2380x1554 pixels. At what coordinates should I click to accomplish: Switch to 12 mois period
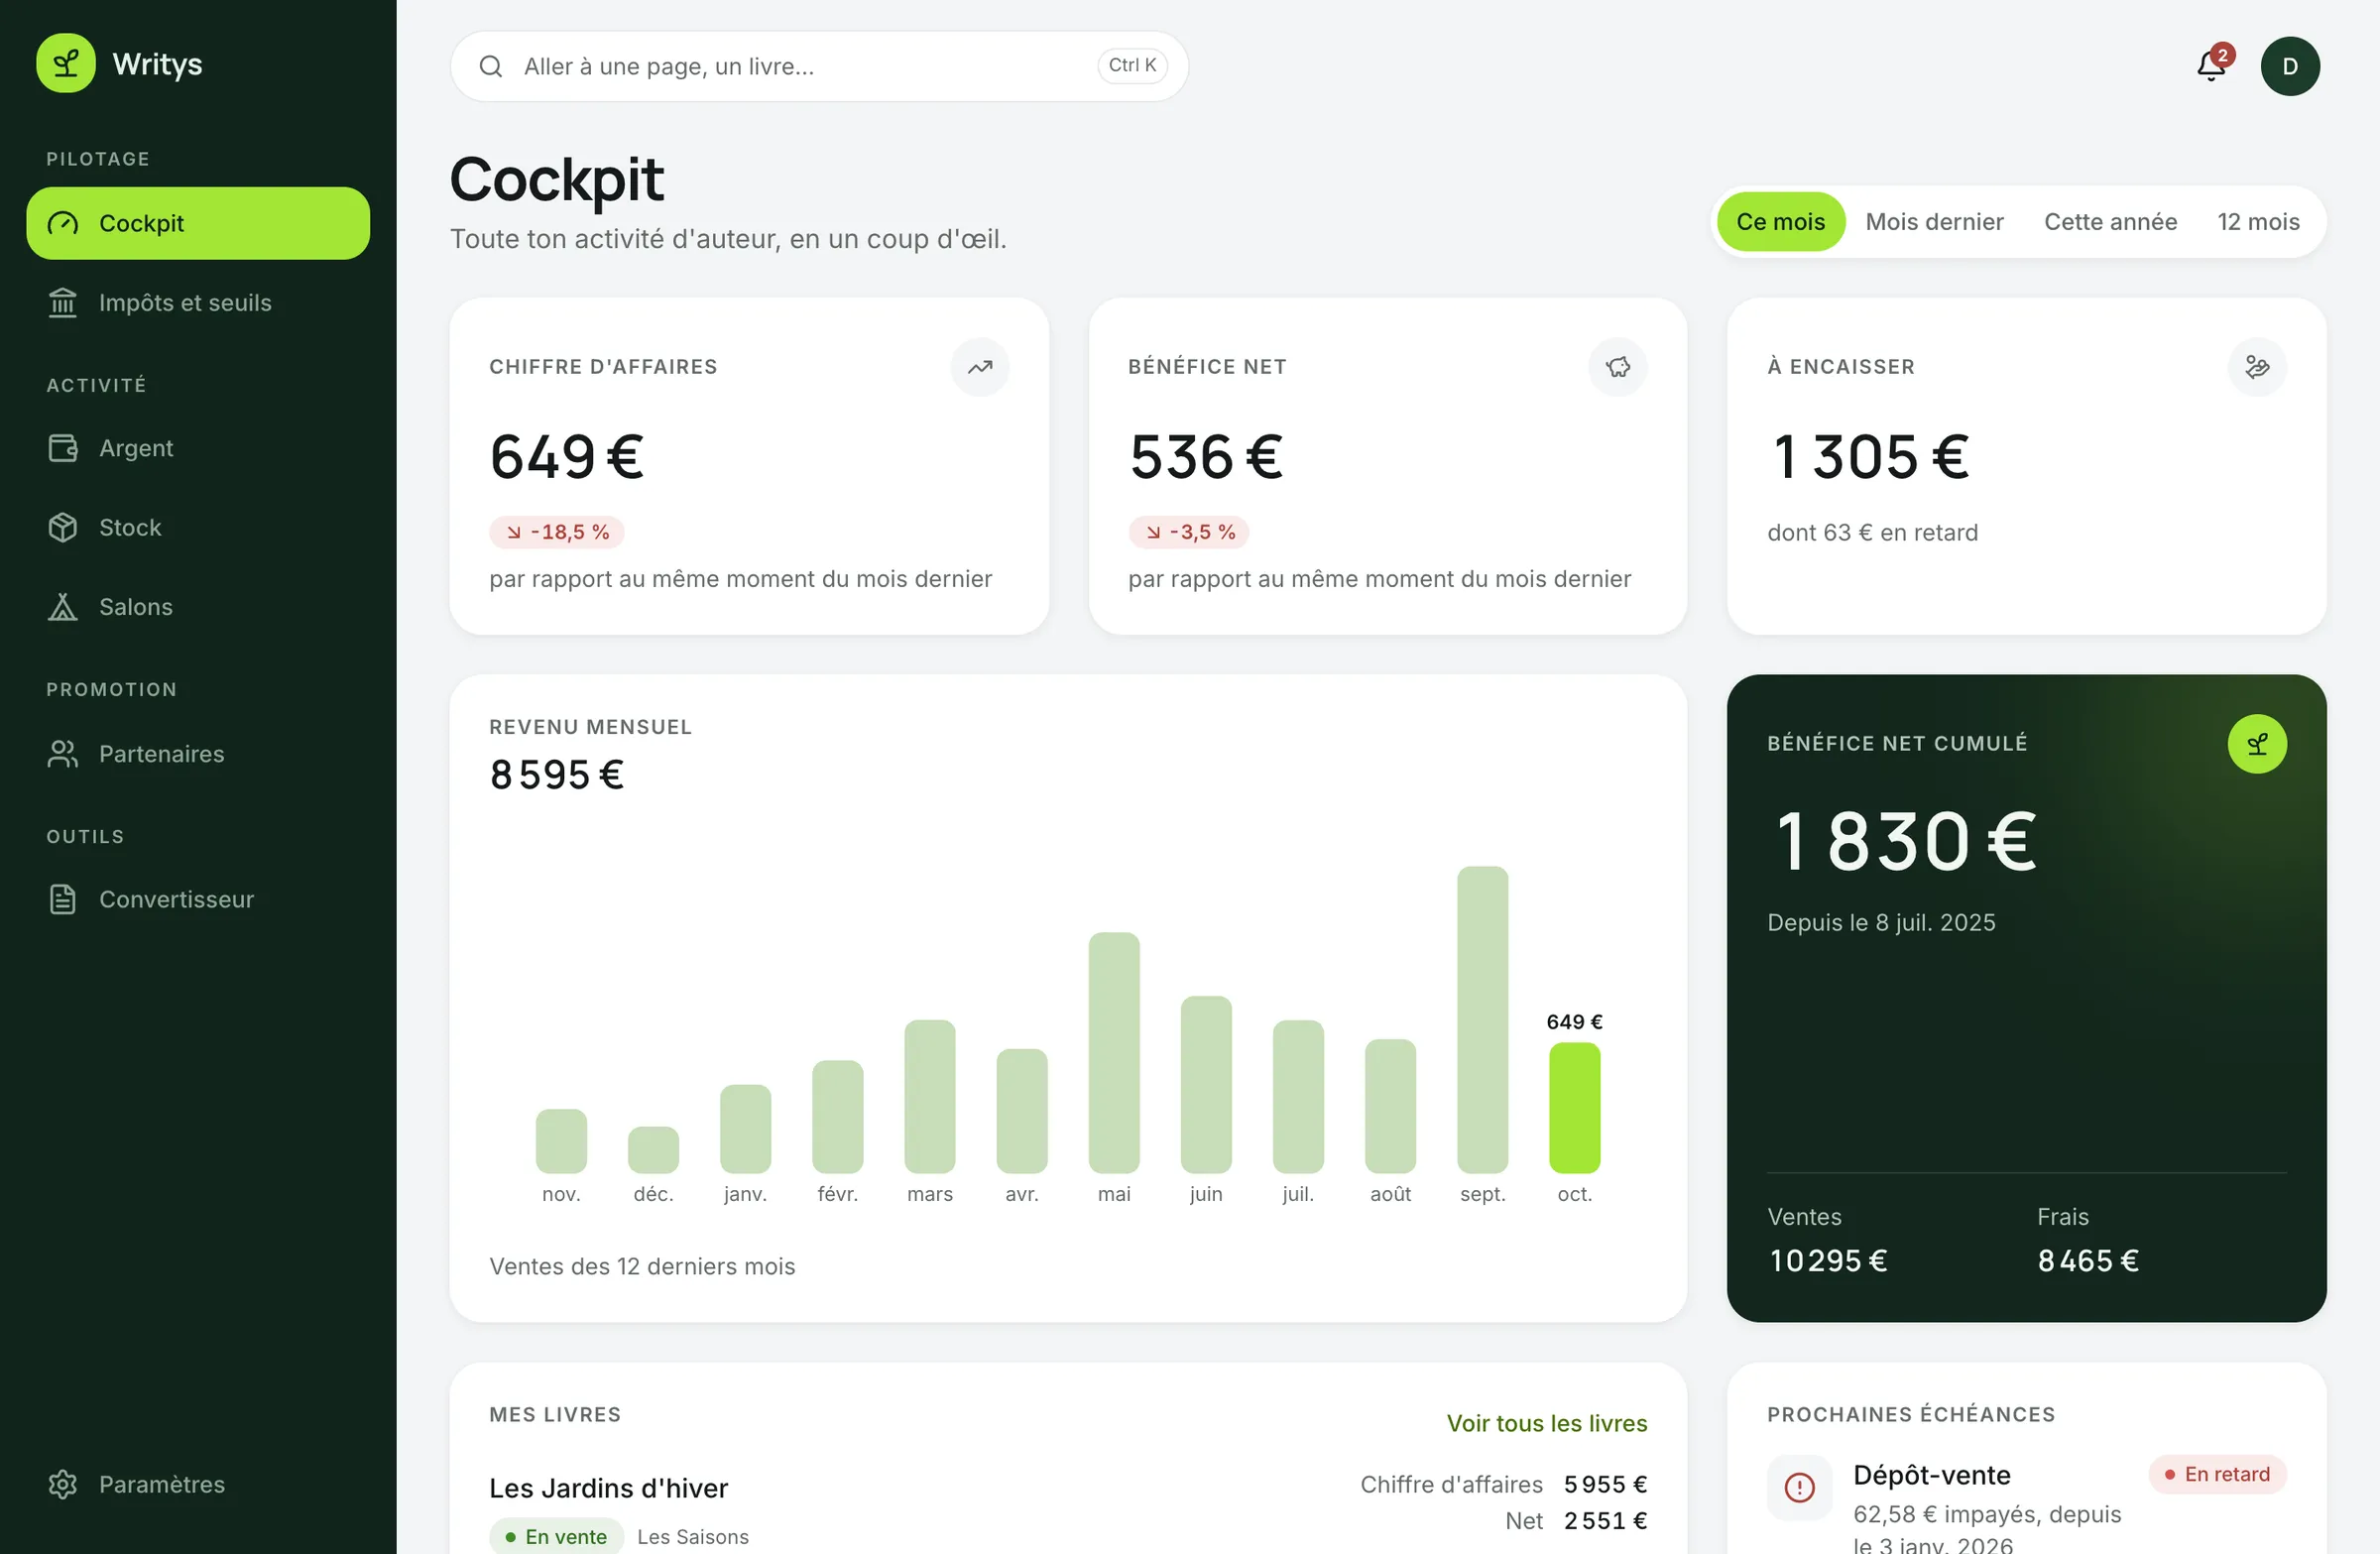(2258, 222)
